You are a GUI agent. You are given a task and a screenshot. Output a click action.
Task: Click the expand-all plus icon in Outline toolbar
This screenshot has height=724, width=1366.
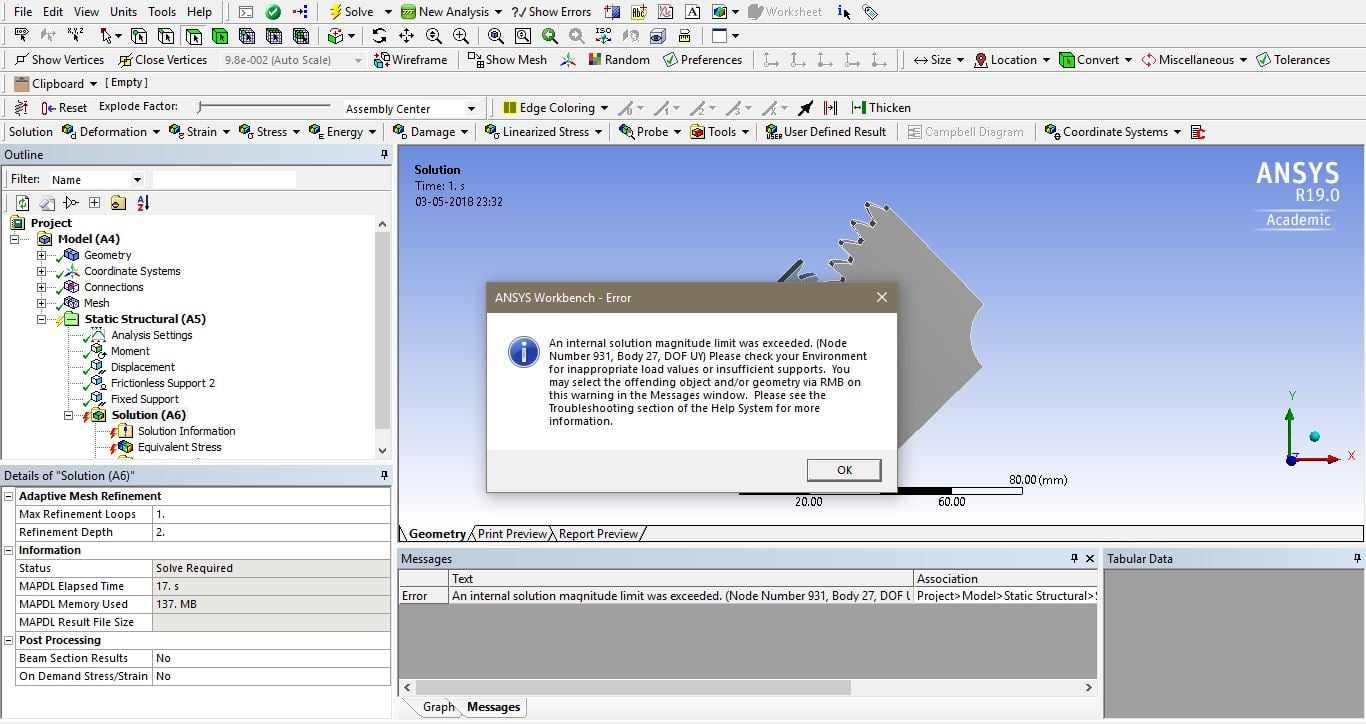(94, 203)
